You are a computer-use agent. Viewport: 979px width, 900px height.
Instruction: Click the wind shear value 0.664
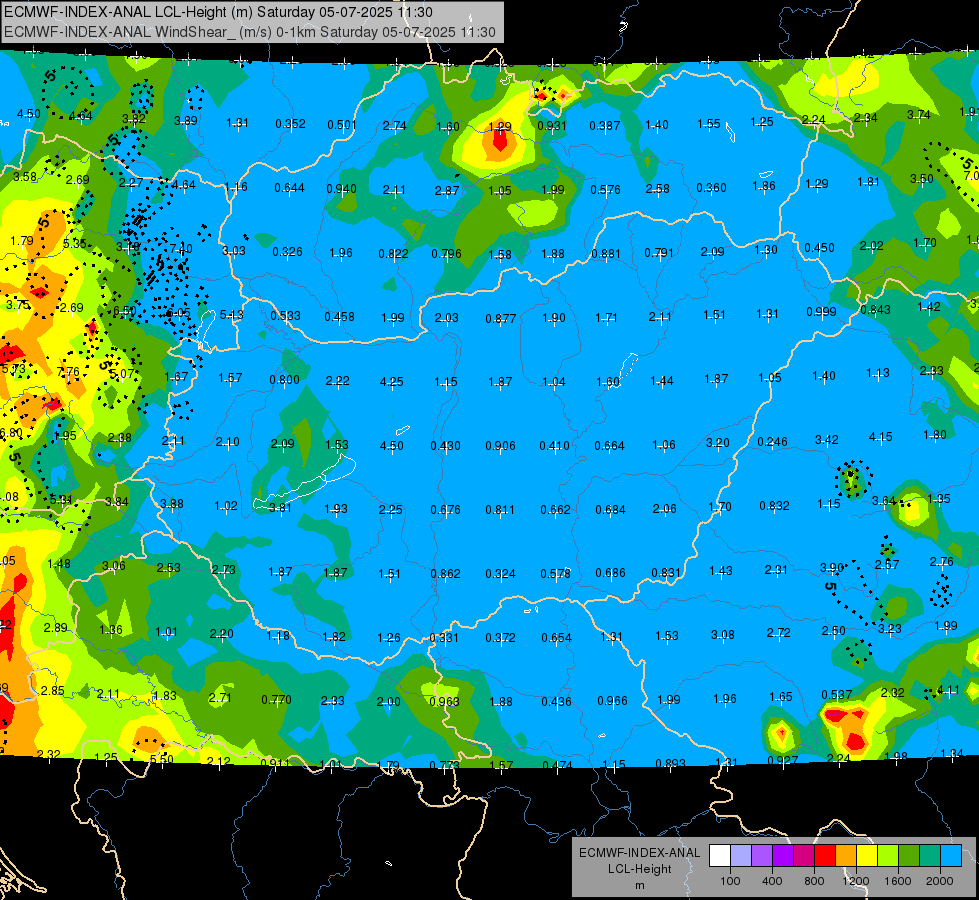pos(609,445)
